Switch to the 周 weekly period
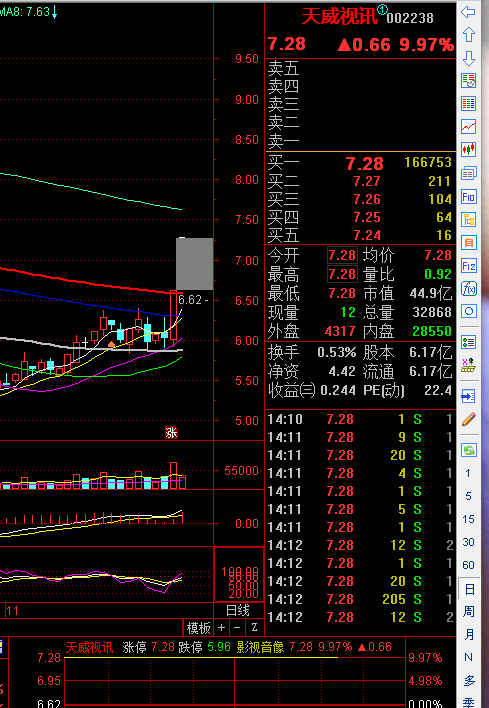Image resolution: width=489 pixels, height=708 pixels. [x=469, y=612]
